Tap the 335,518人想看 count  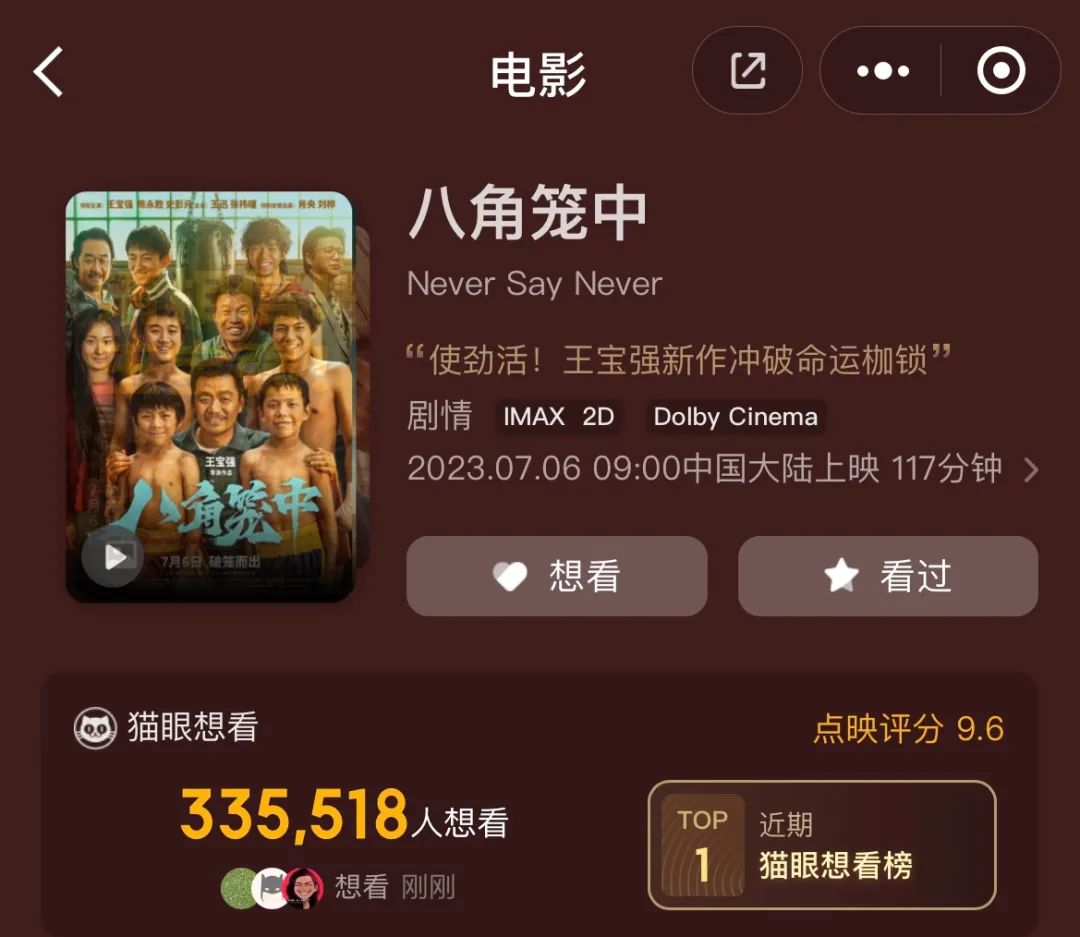click(x=344, y=816)
